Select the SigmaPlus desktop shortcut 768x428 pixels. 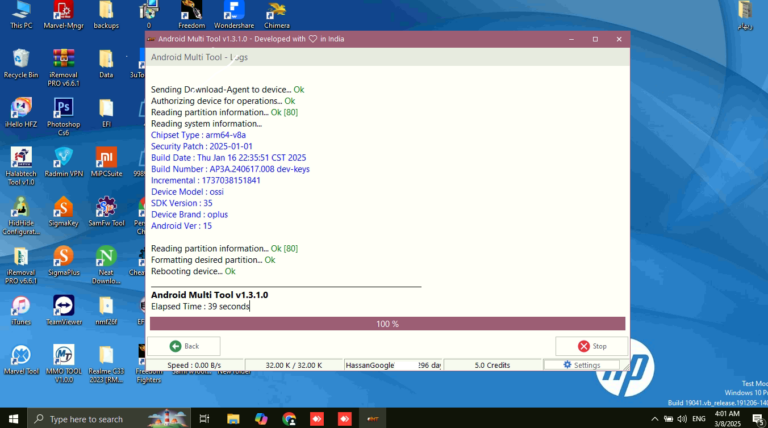(x=64, y=261)
